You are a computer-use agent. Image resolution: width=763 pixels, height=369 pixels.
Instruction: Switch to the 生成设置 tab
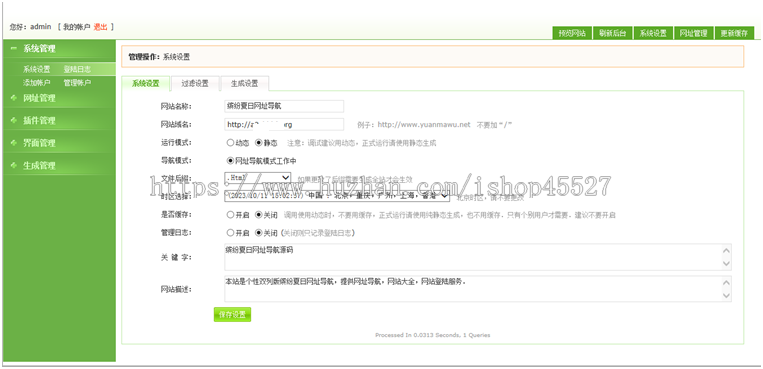(244, 83)
